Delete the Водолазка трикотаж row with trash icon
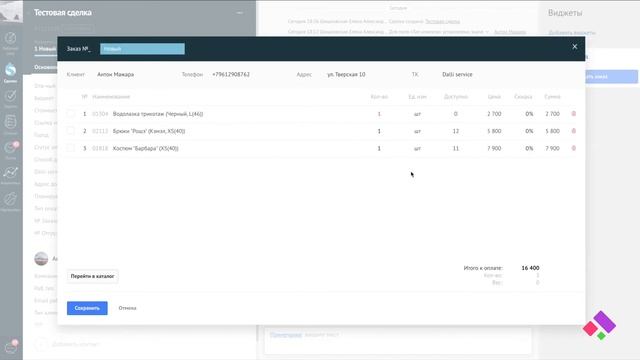 click(x=573, y=114)
